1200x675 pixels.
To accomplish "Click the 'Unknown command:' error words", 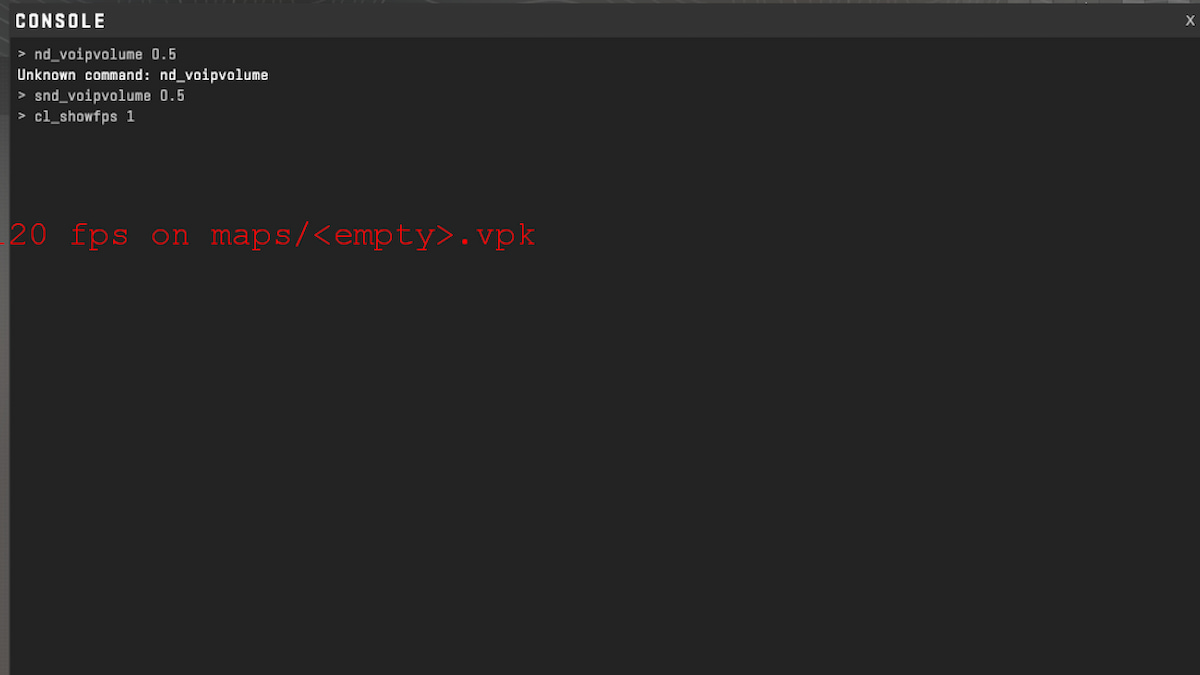I will pyautogui.click(x=85, y=75).
